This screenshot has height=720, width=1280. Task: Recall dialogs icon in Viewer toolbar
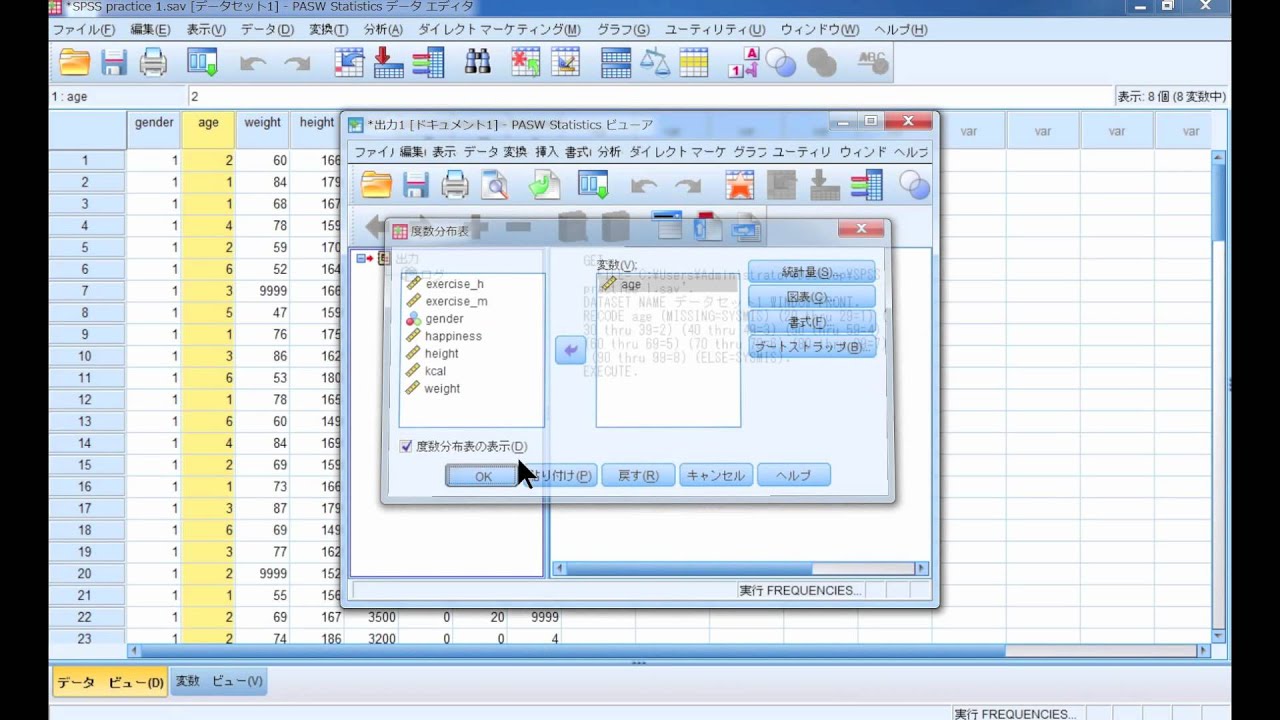(593, 185)
